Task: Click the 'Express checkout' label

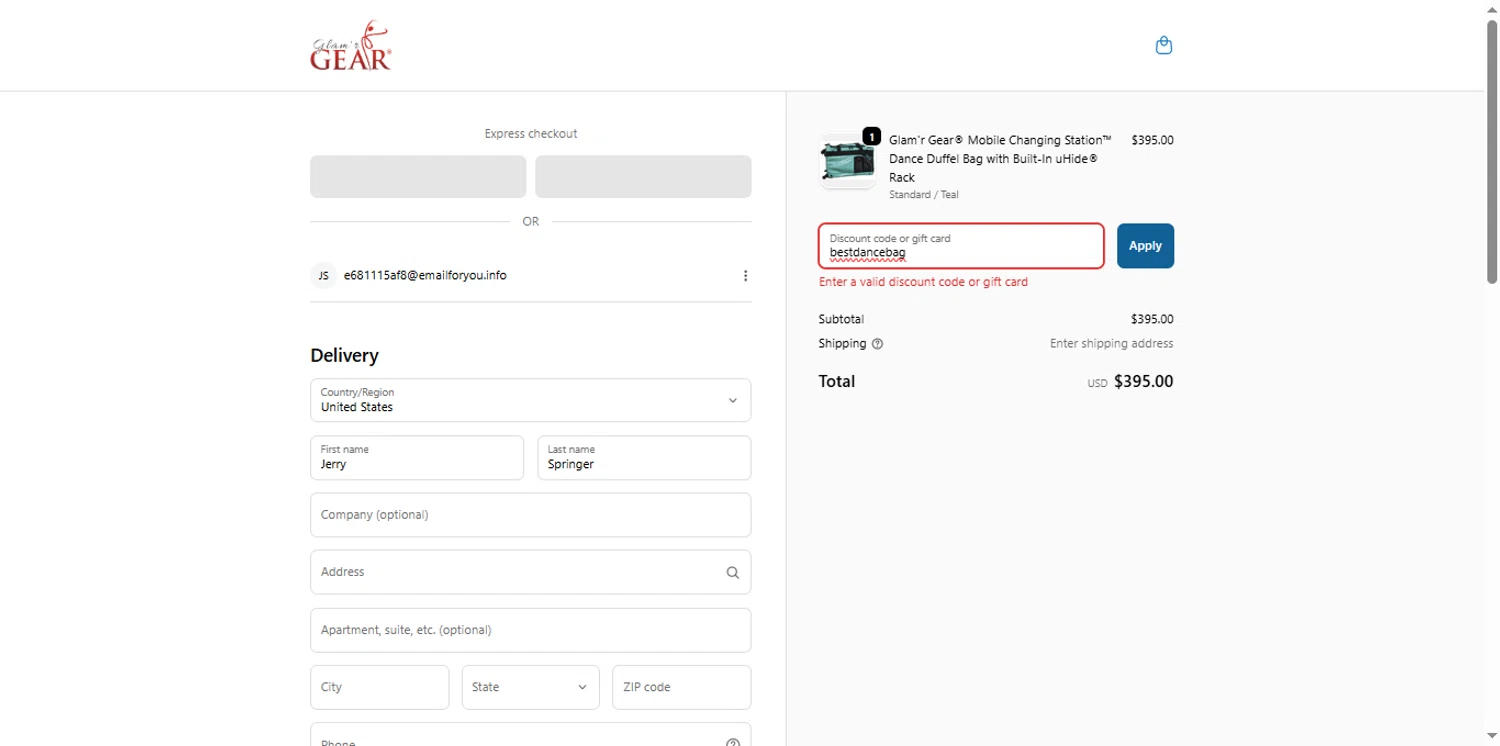Action: click(x=531, y=134)
